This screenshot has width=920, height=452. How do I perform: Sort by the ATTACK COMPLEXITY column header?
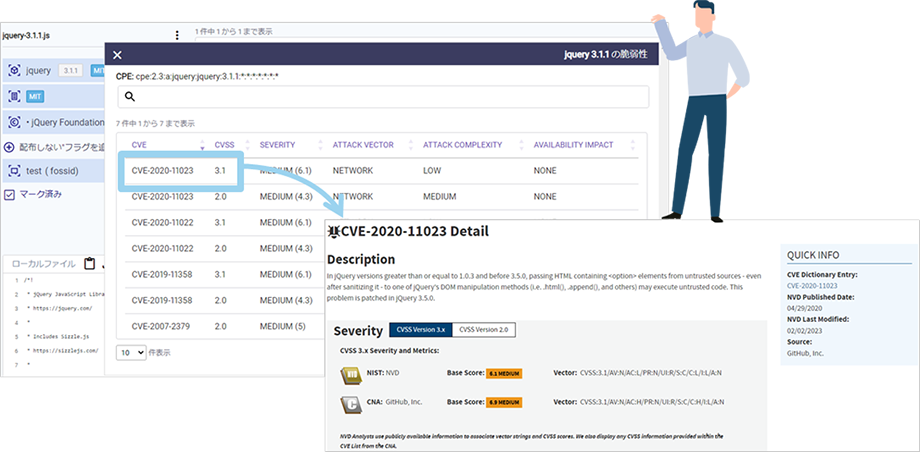(x=462, y=145)
